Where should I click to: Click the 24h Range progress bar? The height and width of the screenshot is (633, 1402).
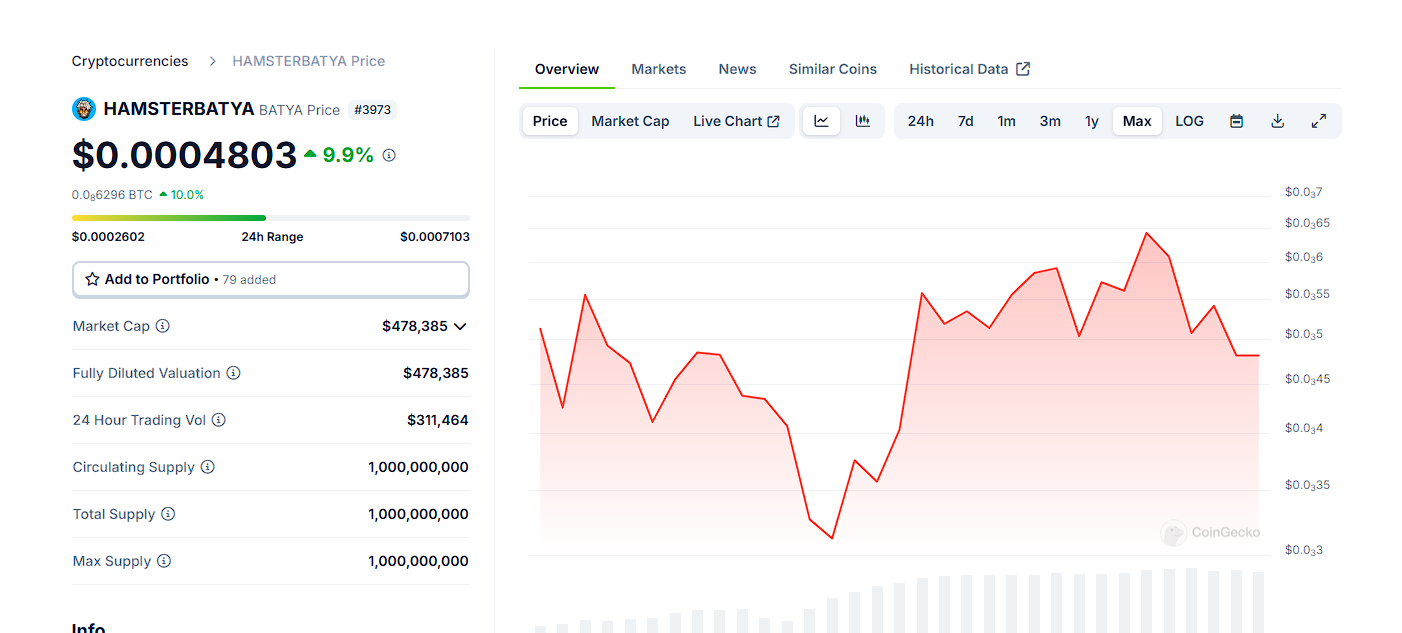point(270,217)
